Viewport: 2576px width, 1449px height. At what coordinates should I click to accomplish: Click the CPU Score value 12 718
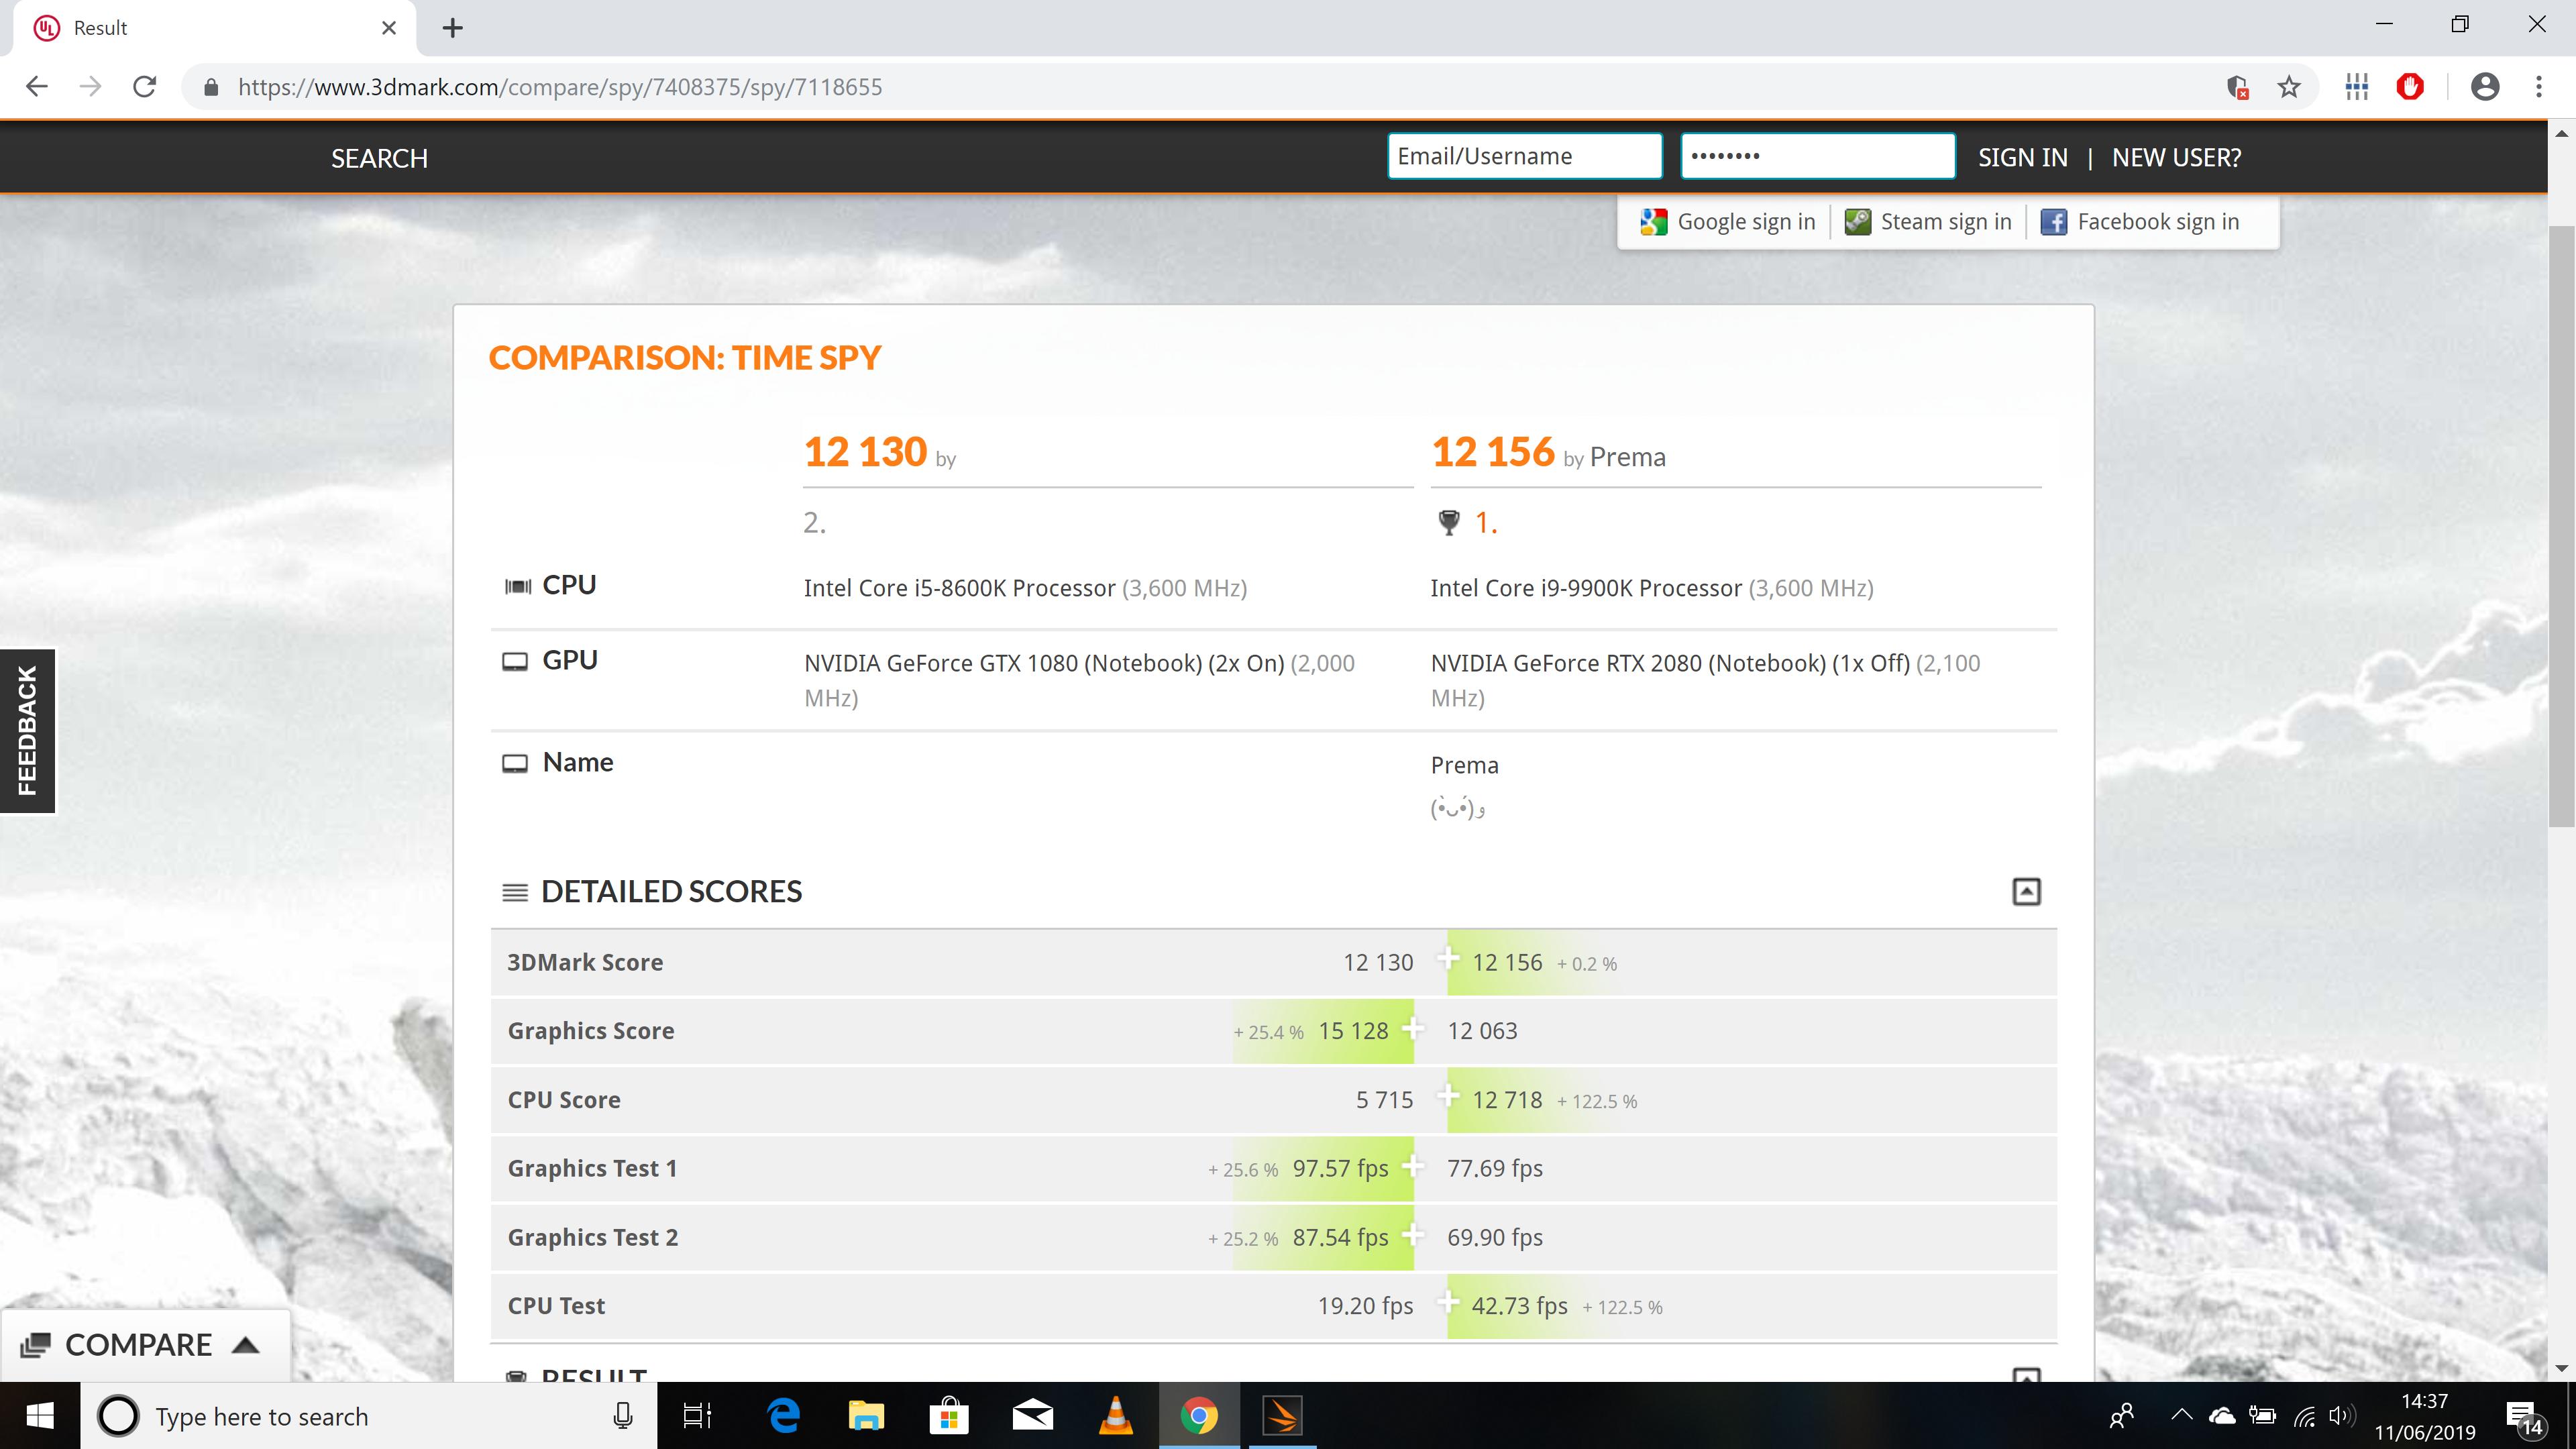(x=1507, y=1100)
